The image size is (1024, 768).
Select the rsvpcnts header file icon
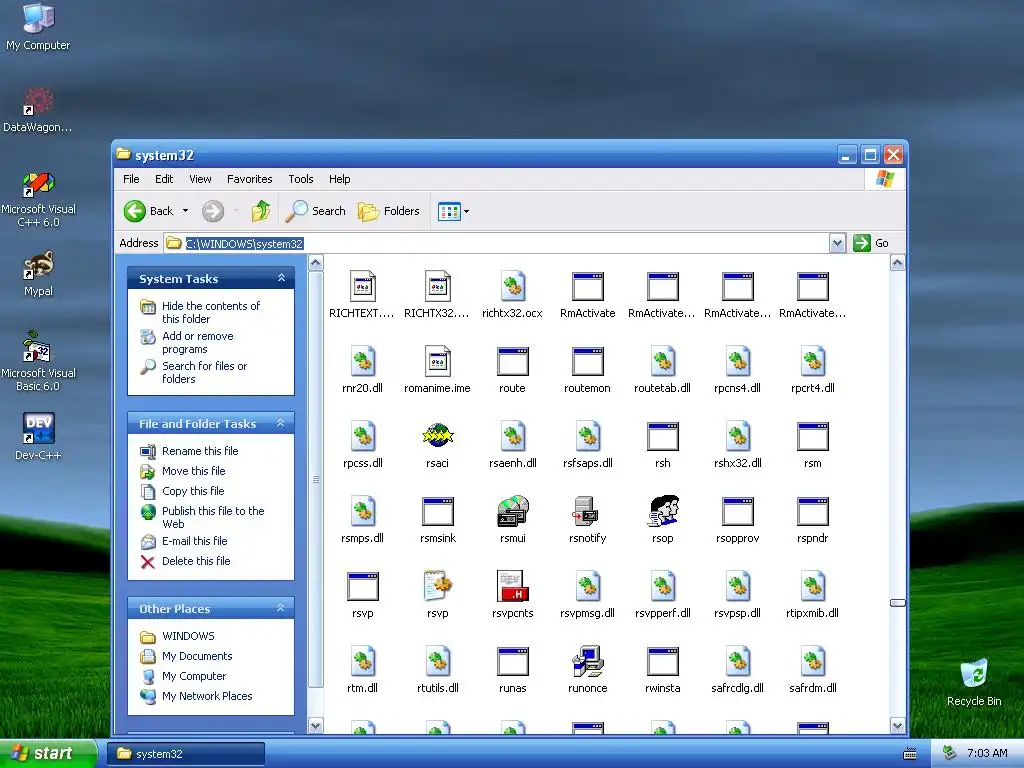513,586
